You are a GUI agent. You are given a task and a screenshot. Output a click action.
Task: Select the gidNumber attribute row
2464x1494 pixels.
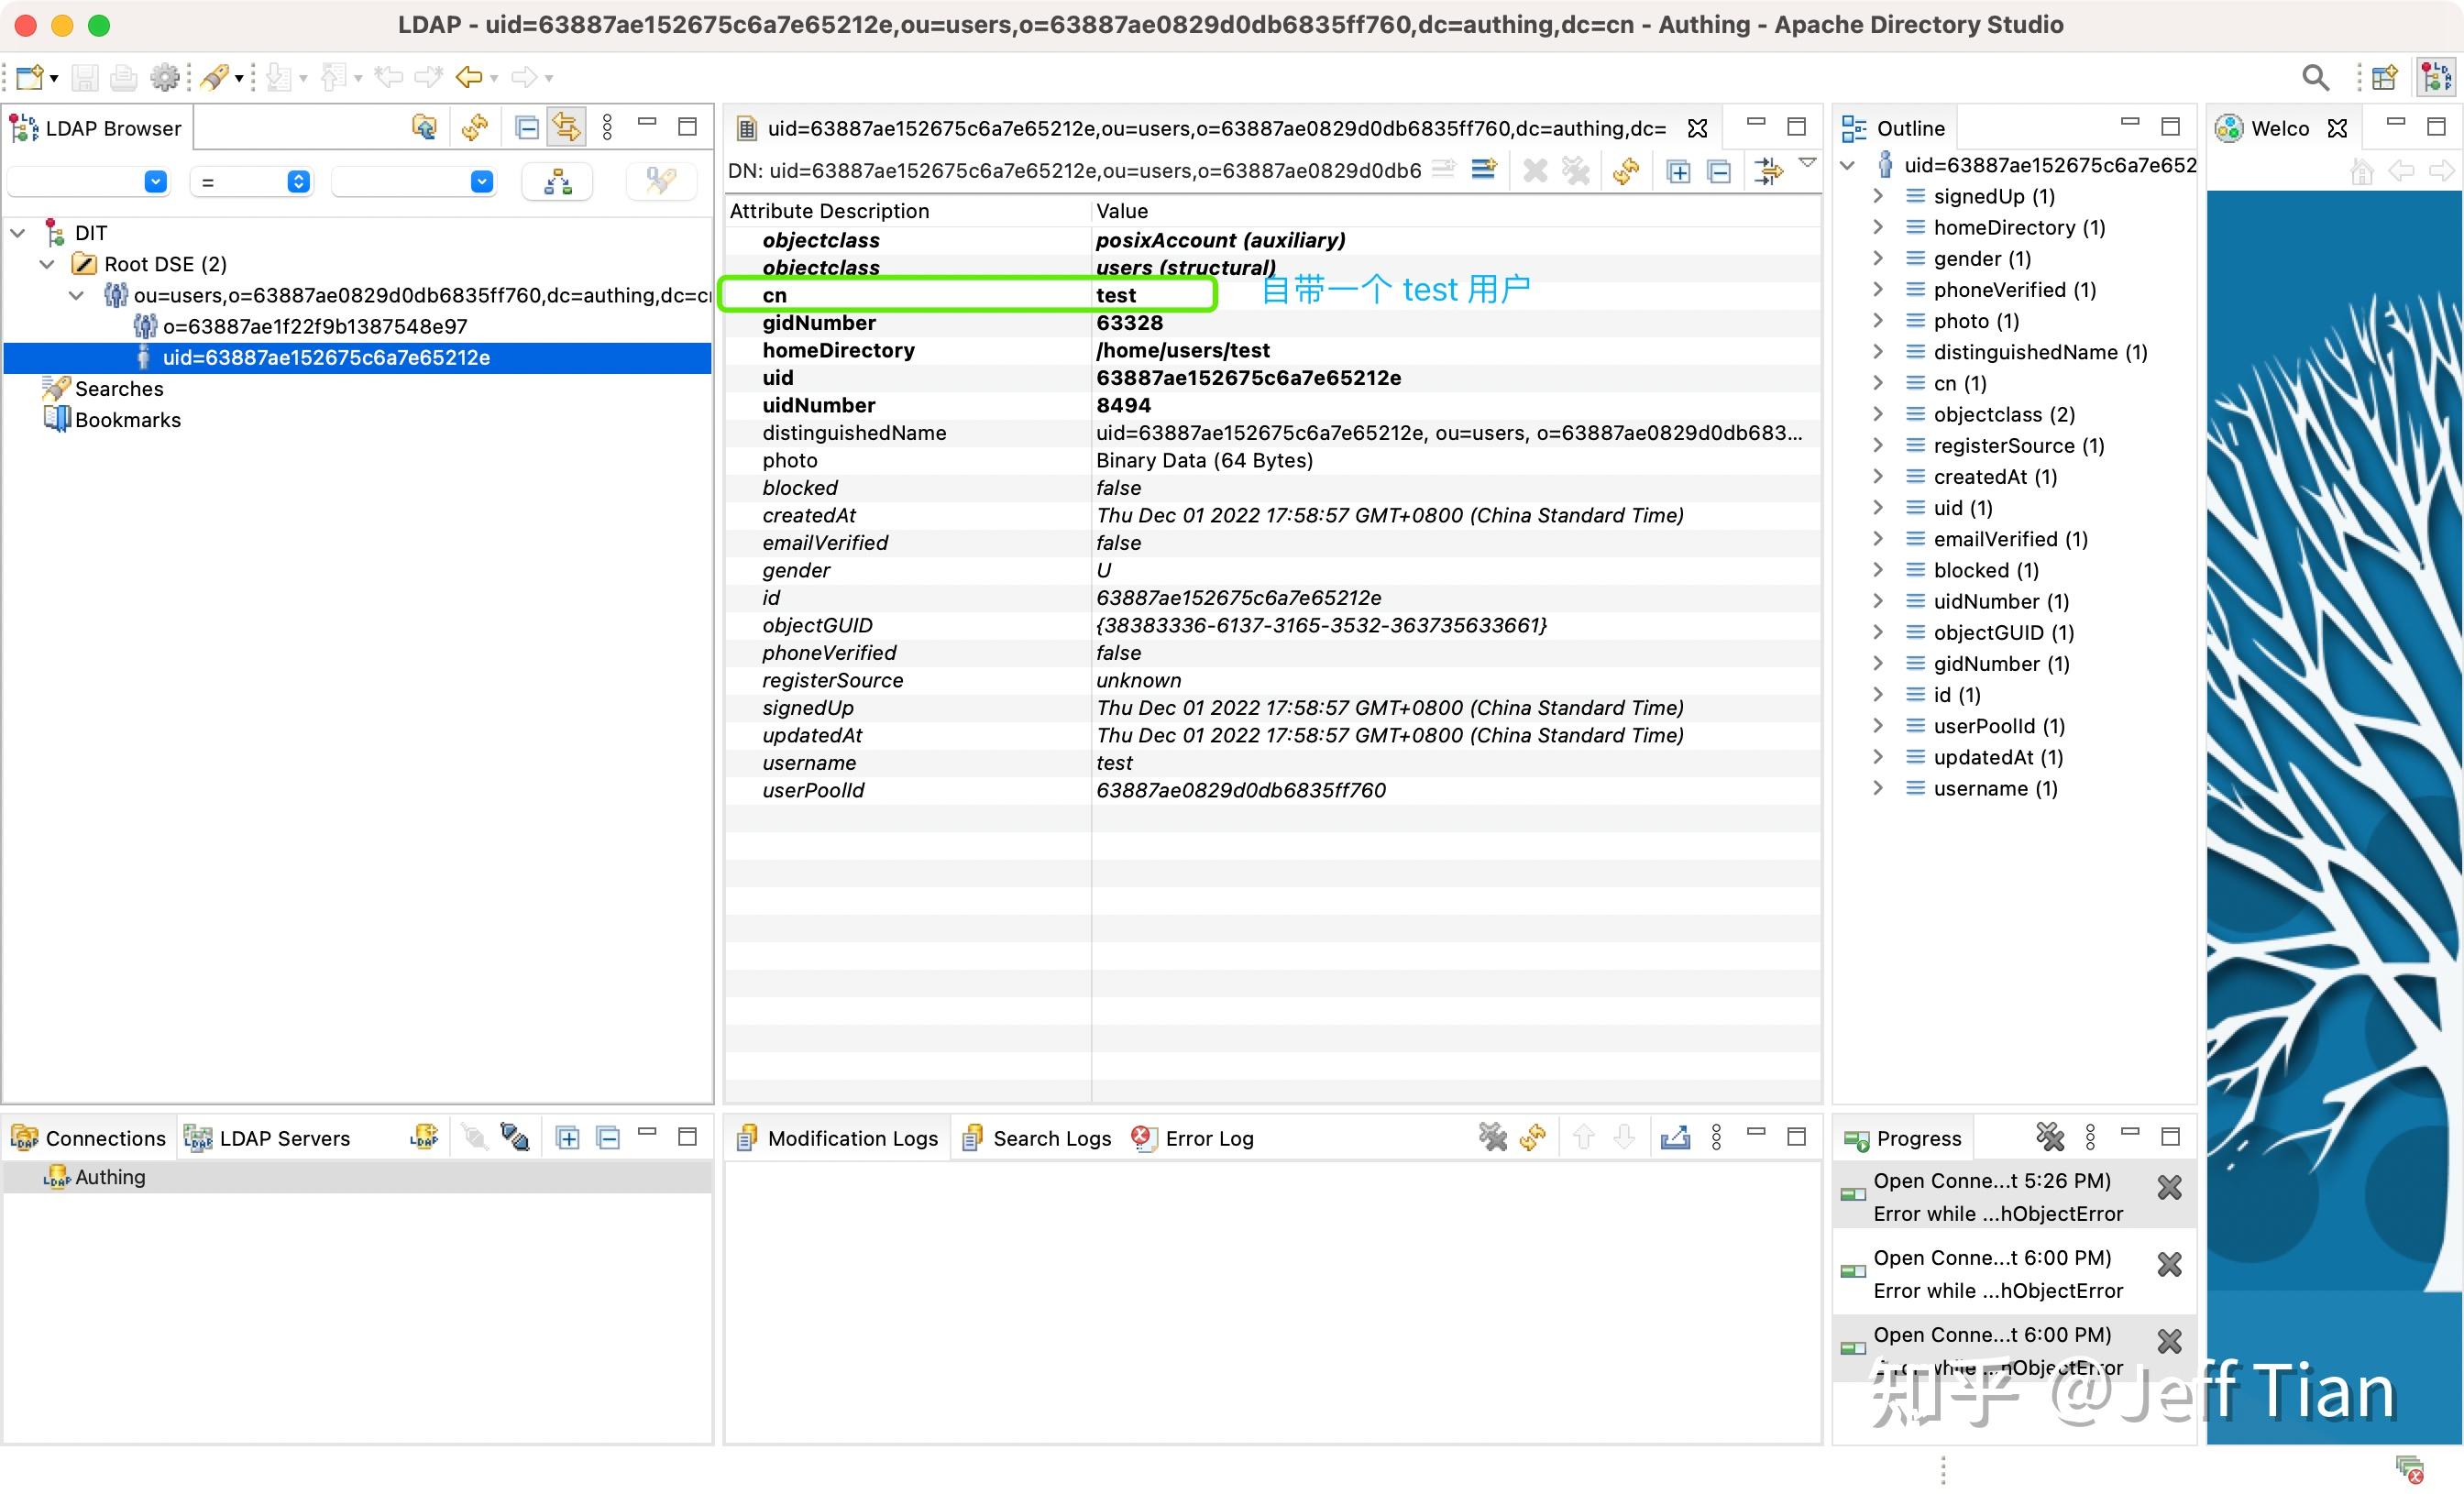[818, 322]
